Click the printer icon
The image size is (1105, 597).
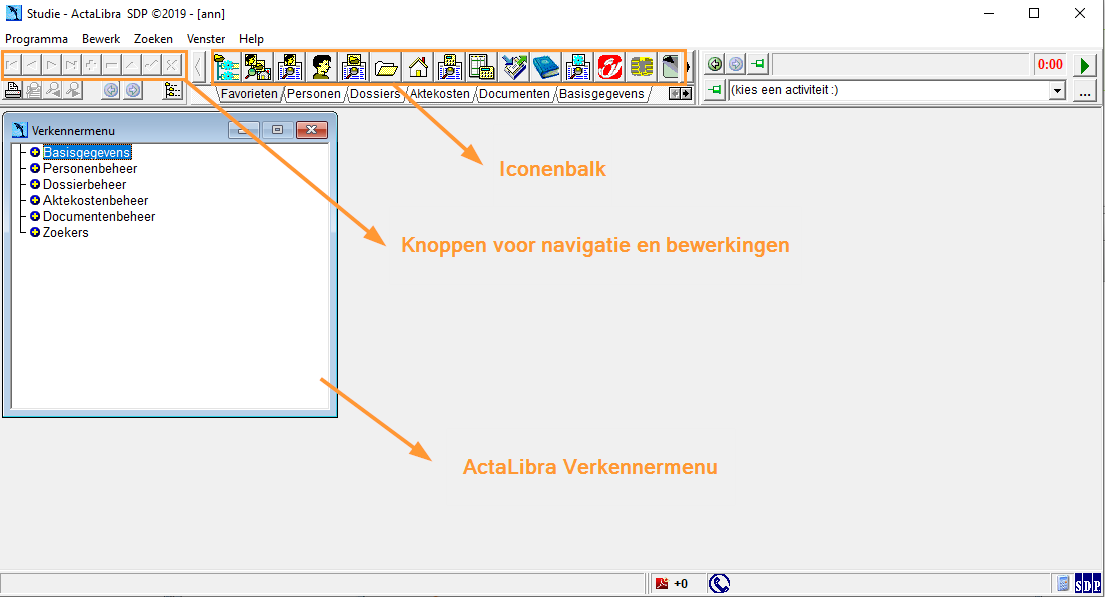[x=13, y=90]
